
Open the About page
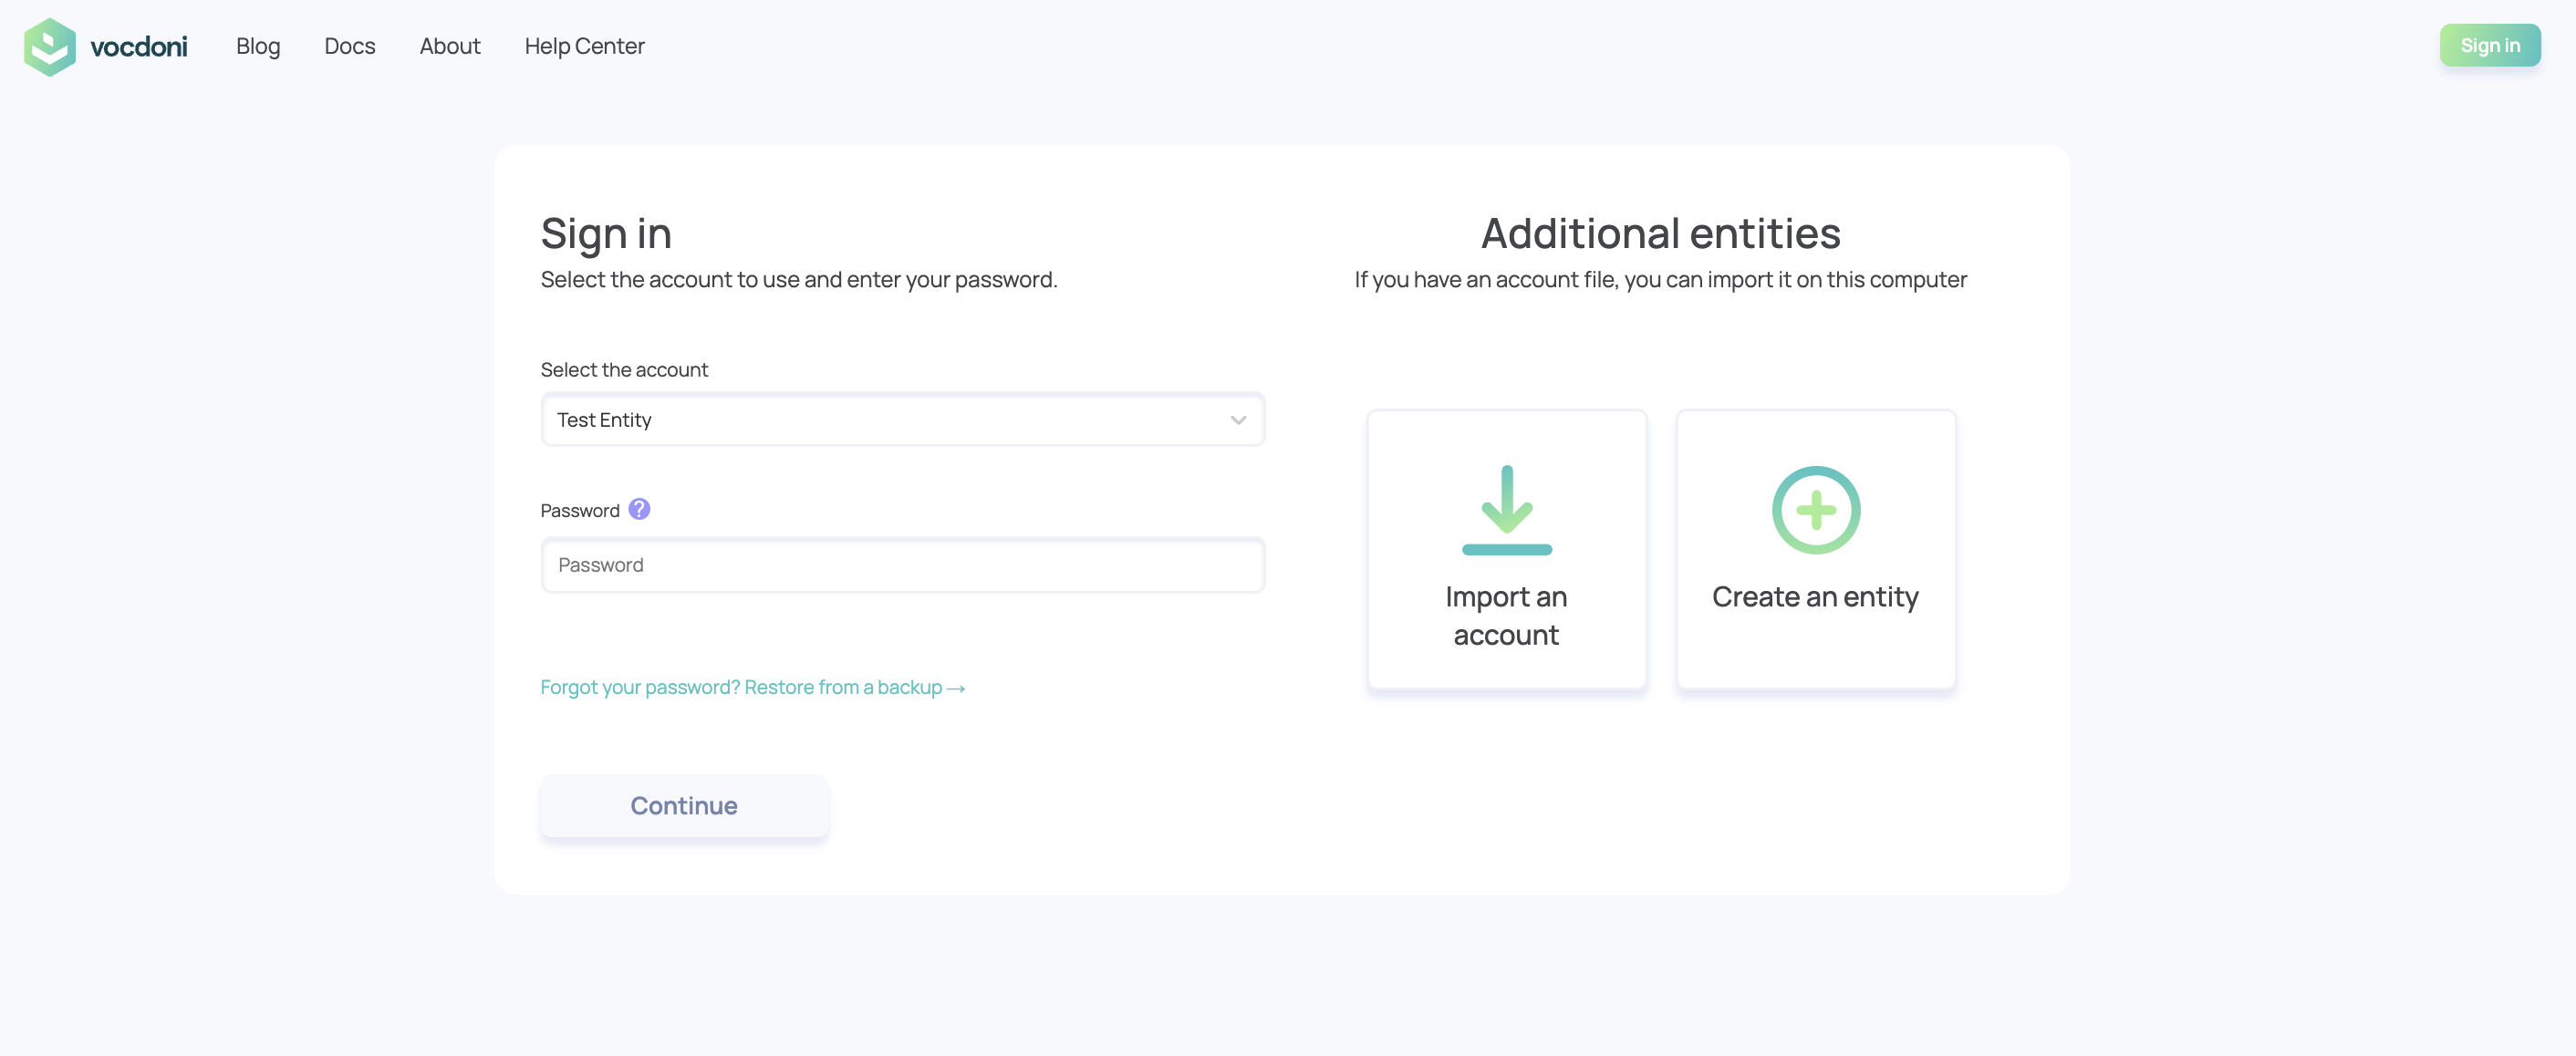coord(450,46)
